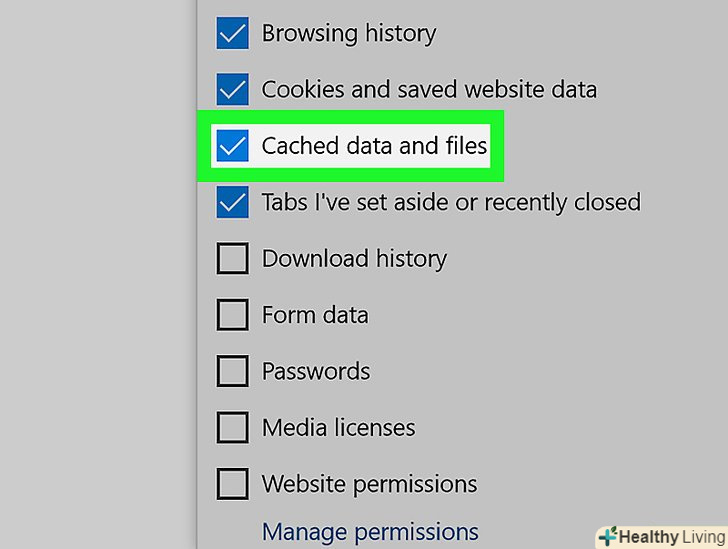Enable the Media licenses checkbox
The image size is (728, 549).
pos(232,428)
